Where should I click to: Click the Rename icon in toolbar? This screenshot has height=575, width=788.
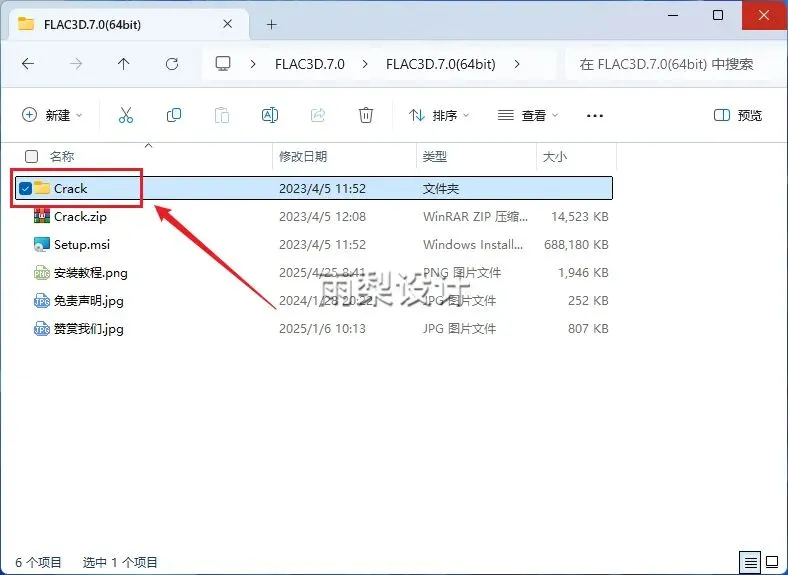pyautogui.click(x=270, y=115)
